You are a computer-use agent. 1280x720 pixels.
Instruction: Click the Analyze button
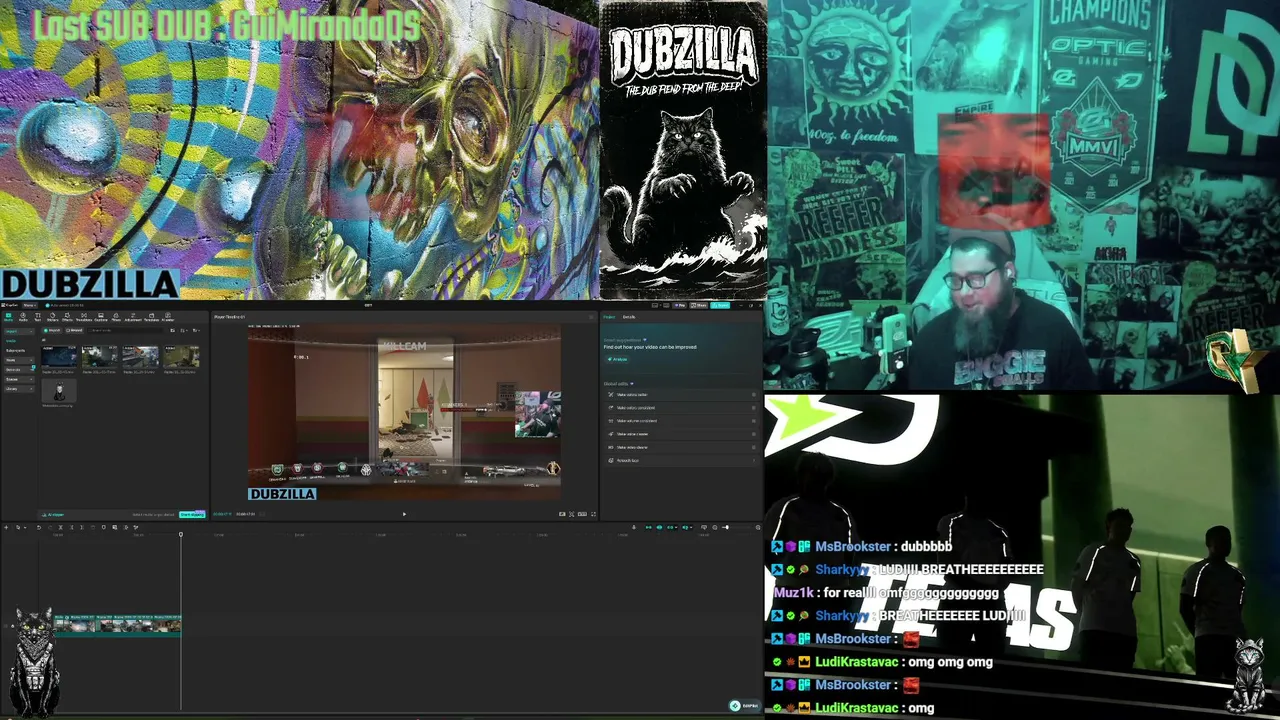click(618, 359)
